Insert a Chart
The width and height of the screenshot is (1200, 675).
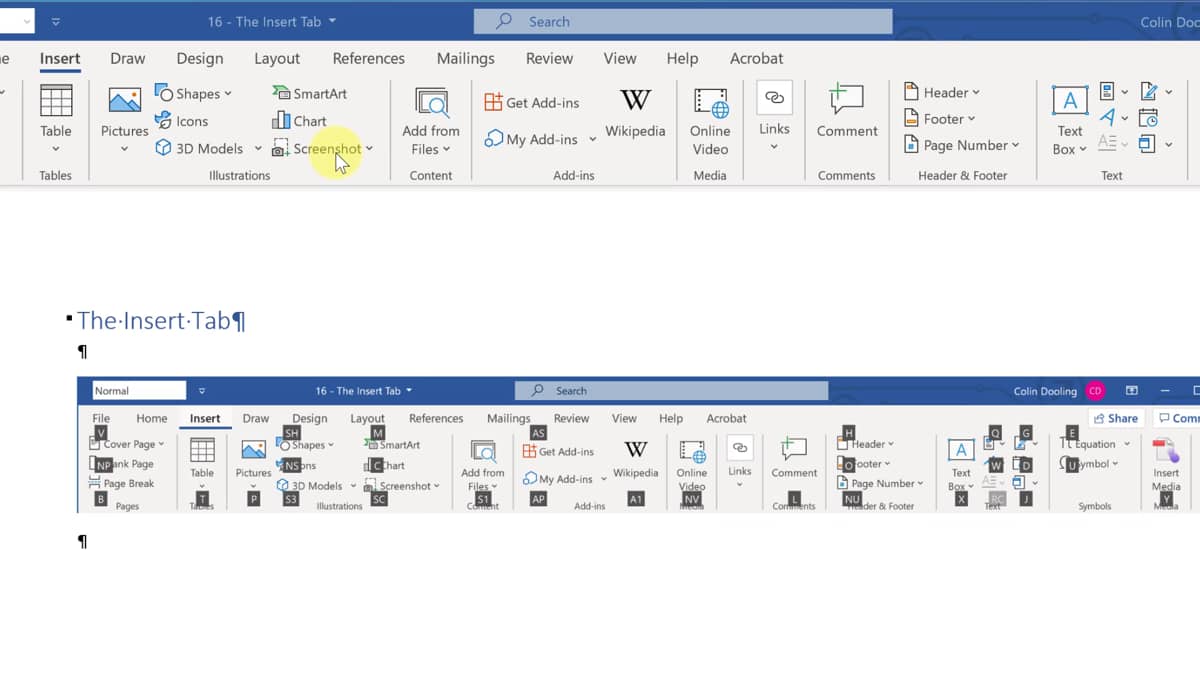(x=299, y=121)
